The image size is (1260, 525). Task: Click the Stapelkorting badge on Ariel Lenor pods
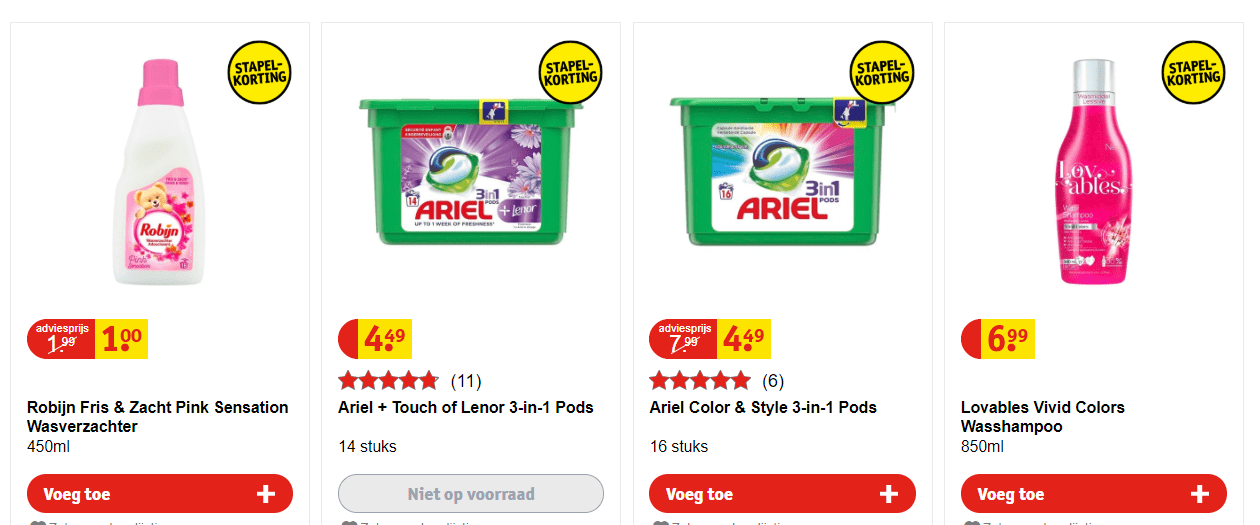coord(571,73)
